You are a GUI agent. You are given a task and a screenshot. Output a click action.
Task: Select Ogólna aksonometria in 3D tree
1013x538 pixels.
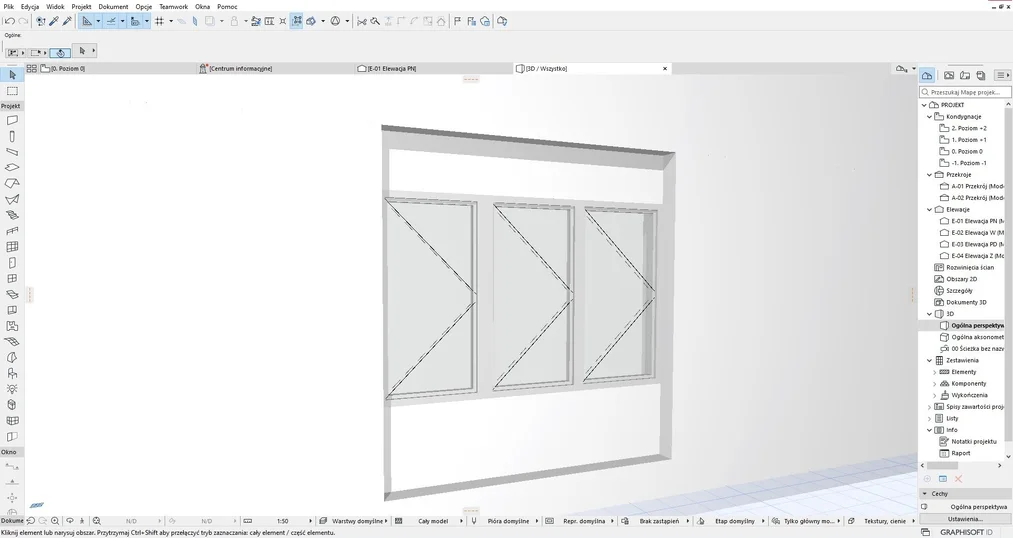pyautogui.click(x=972, y=338)
